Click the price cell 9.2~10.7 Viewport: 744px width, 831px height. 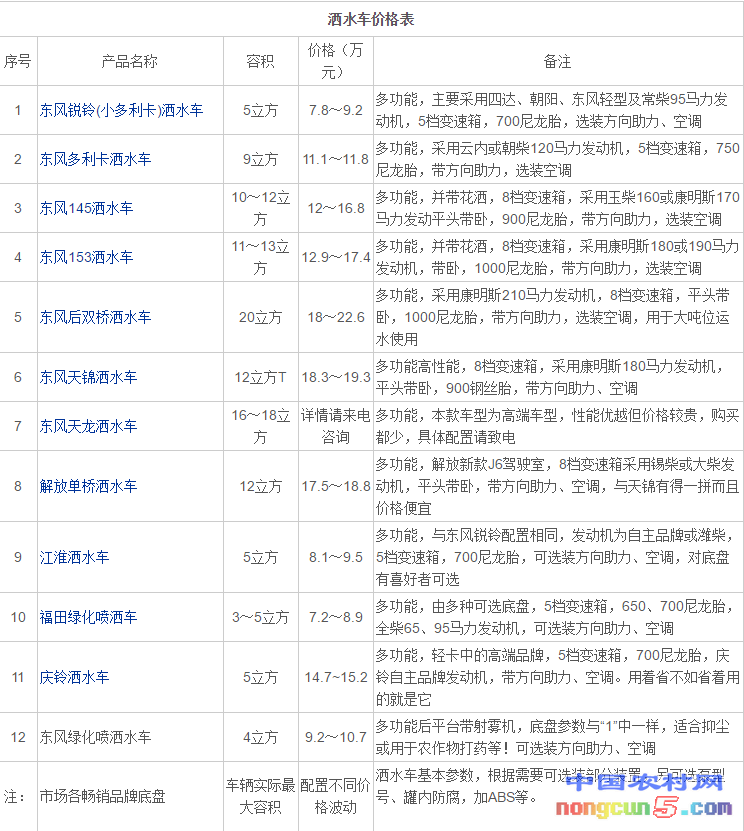point(335,737)
